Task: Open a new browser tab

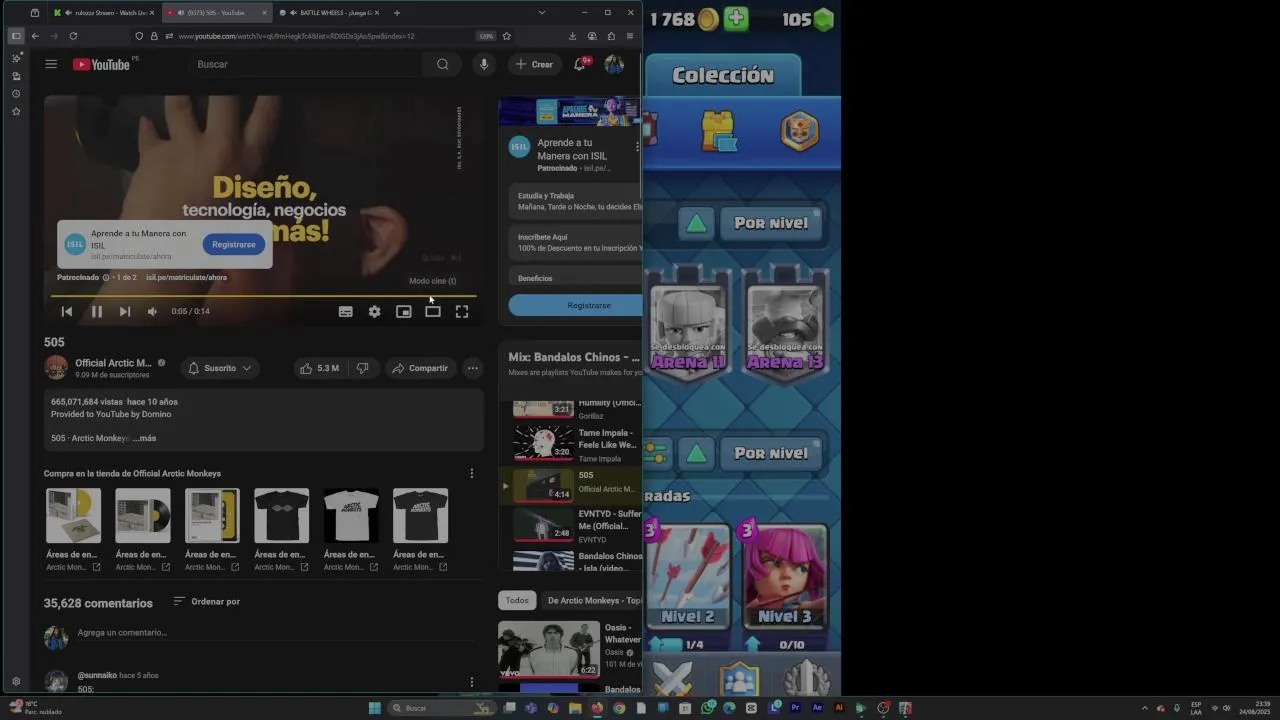Action: [397, 13]
